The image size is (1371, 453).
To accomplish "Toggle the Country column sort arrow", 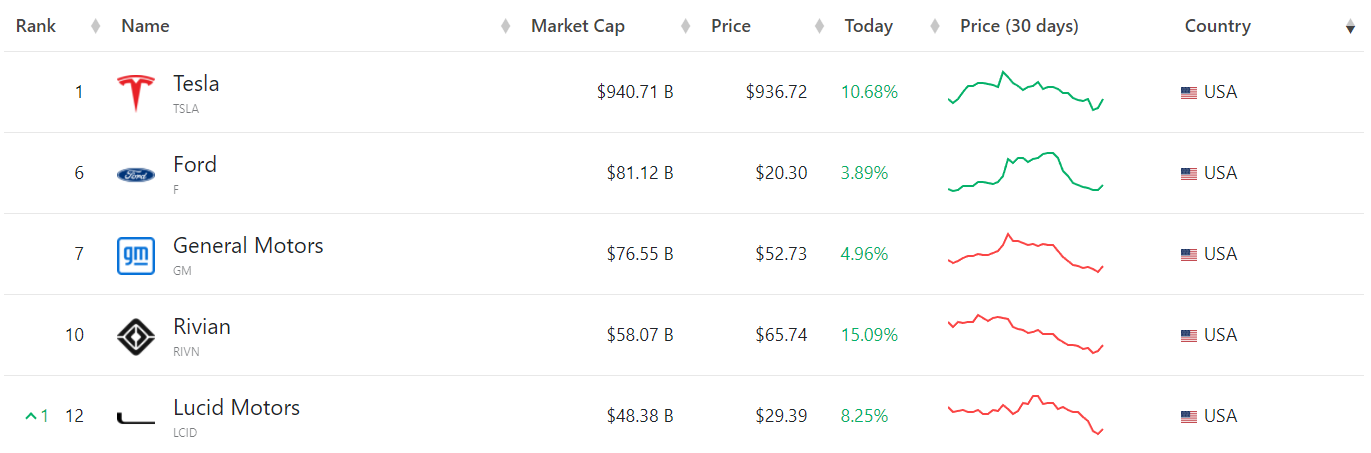I will (x=1350, y=27).
